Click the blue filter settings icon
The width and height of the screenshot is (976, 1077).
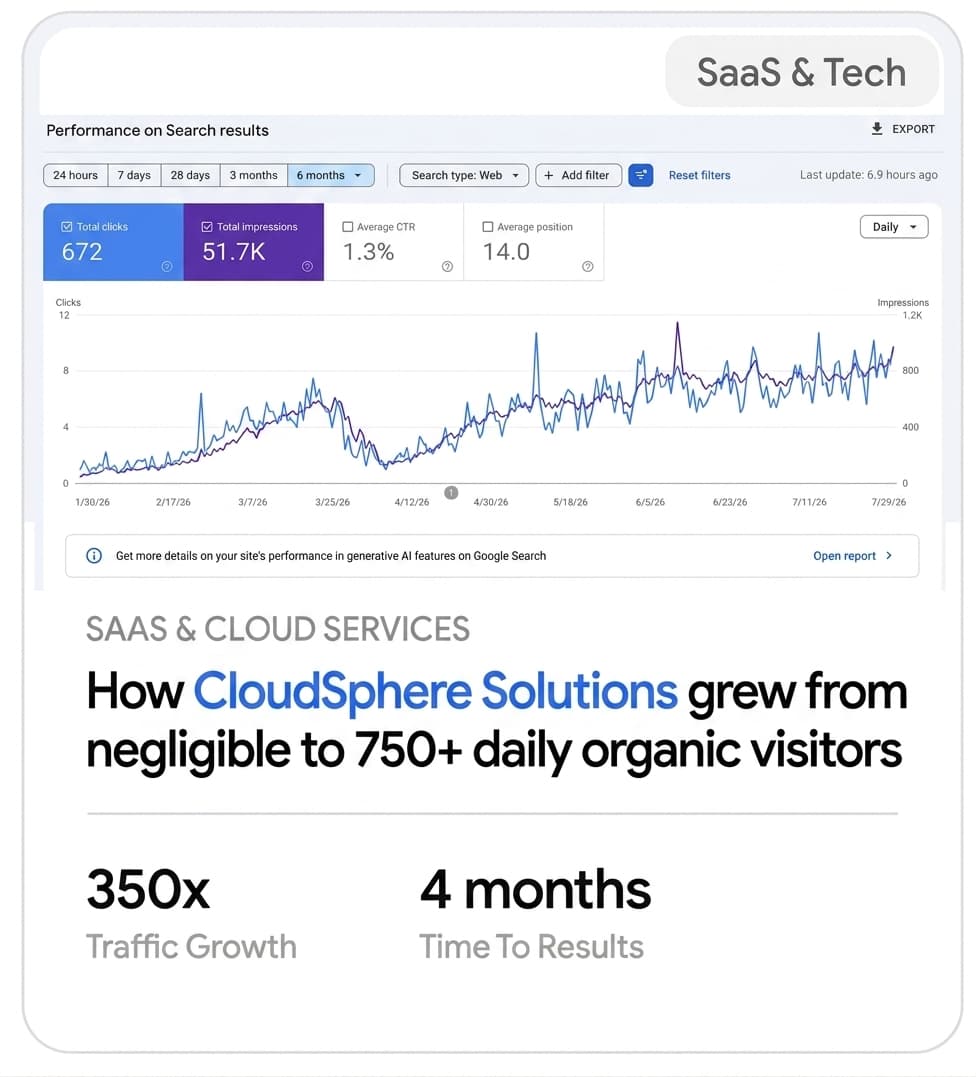640,175
